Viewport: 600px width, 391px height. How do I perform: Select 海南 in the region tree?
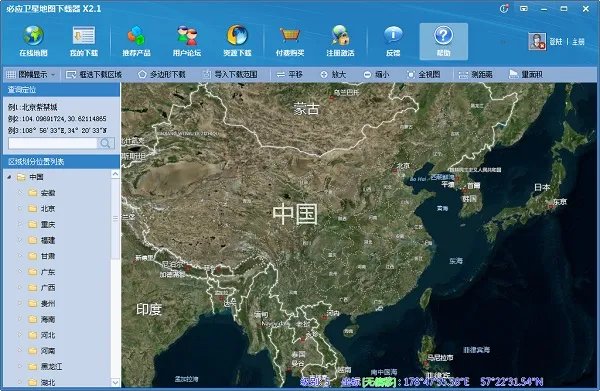[x=48, y=319]
